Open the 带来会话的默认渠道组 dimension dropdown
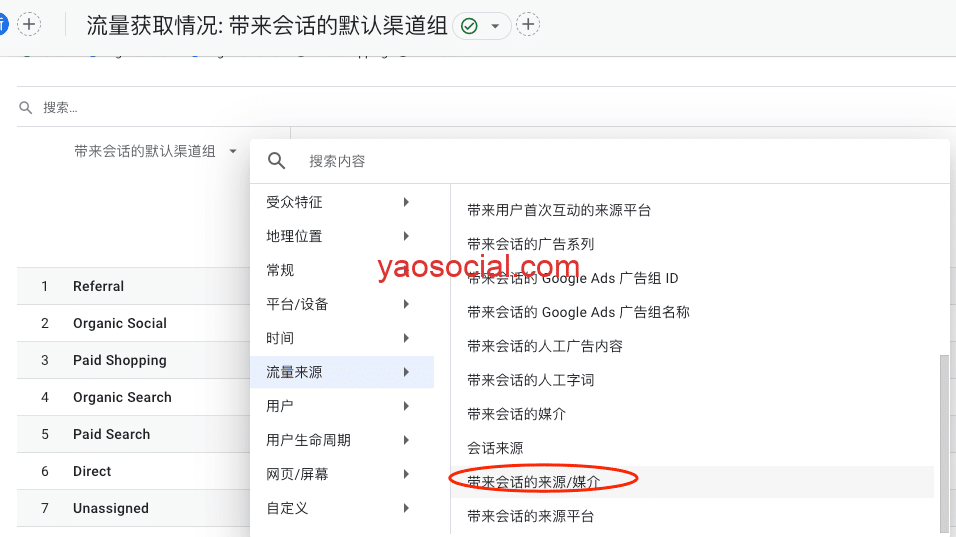956x537 pixels. tap(155, 152)
